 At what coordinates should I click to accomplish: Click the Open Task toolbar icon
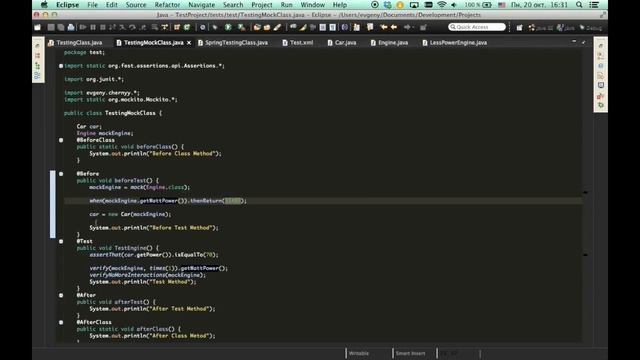click(267, 27)
